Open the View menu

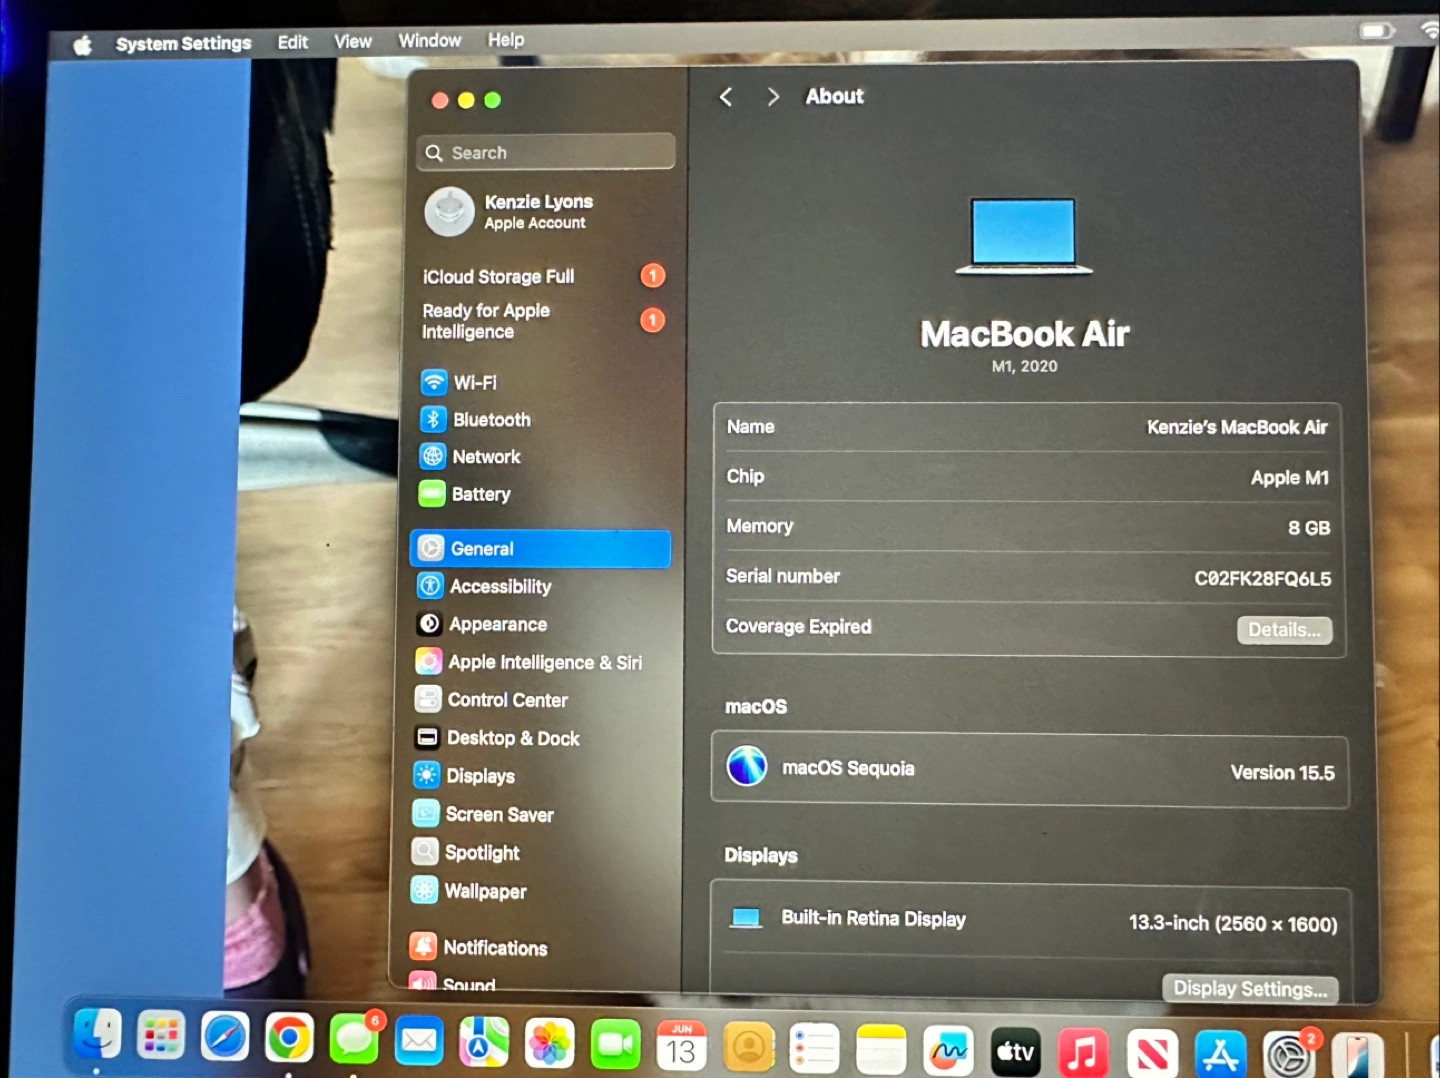352,41
